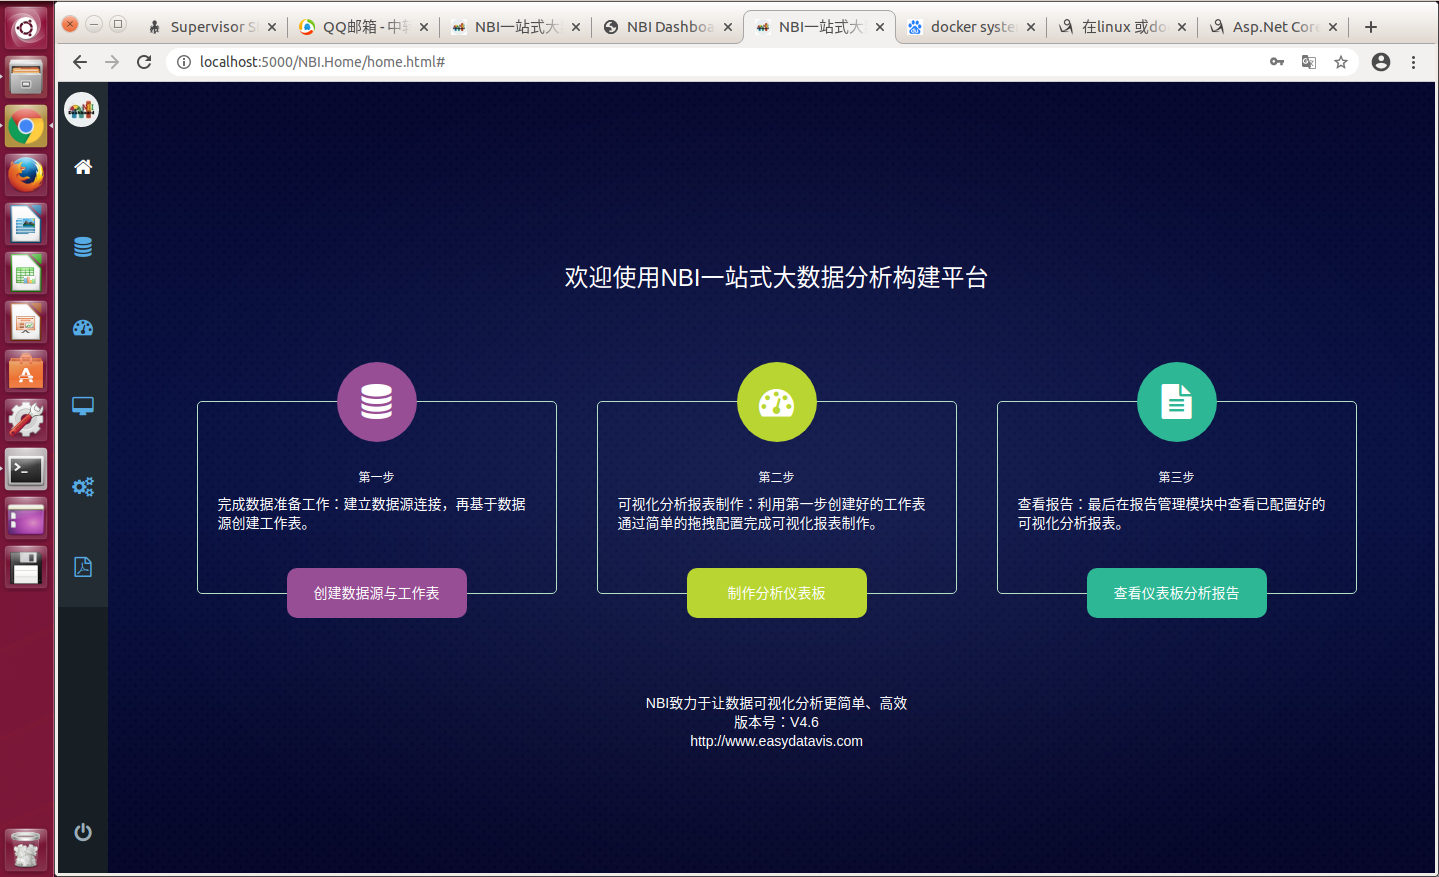This screenshot has width=1439, height=877.
Task: Open LibreOffice Impress from launcher
Action: tap(26, 322)
